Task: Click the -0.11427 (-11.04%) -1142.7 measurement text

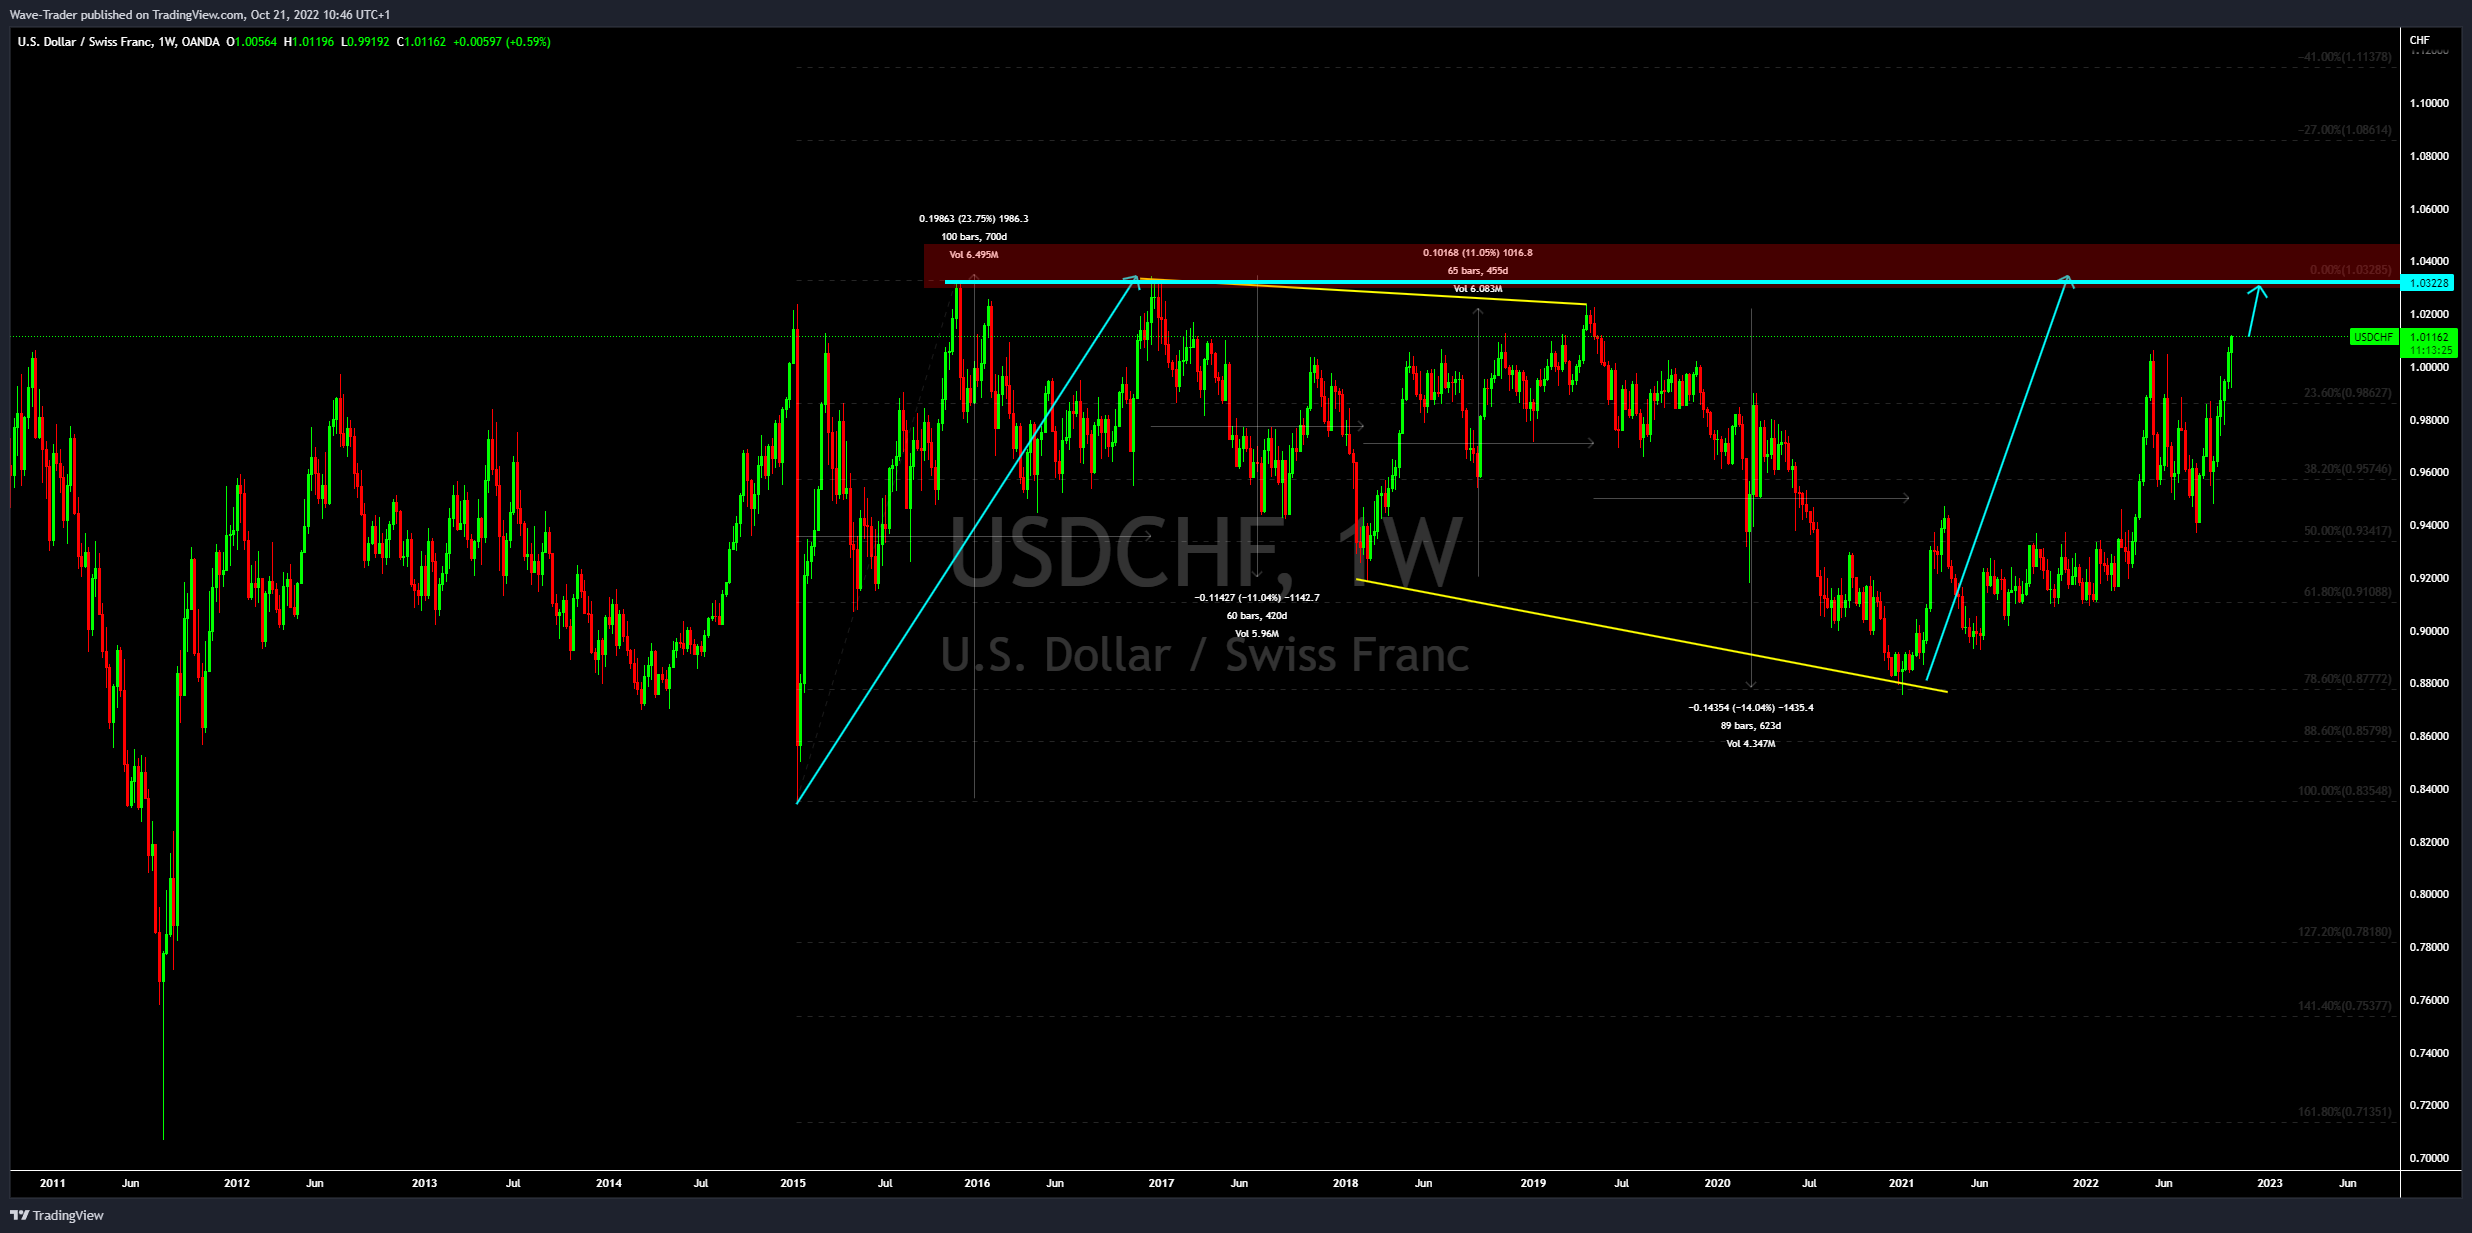Action: pyautogui.click(x=1256, y=598)
